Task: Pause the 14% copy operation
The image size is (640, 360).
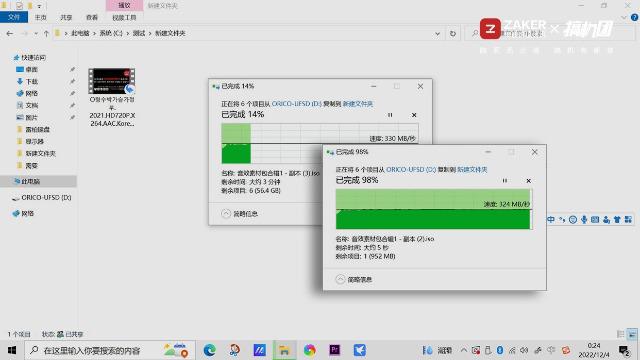Action: click(x=390, y=115)
